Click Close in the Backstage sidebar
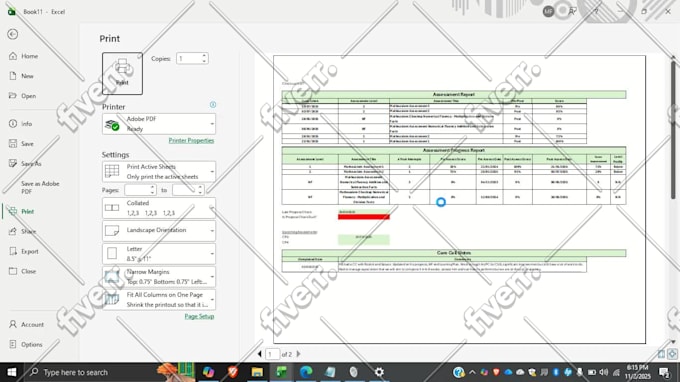The height and width of the screenshot is (382, 680). (x=23, y=271)
